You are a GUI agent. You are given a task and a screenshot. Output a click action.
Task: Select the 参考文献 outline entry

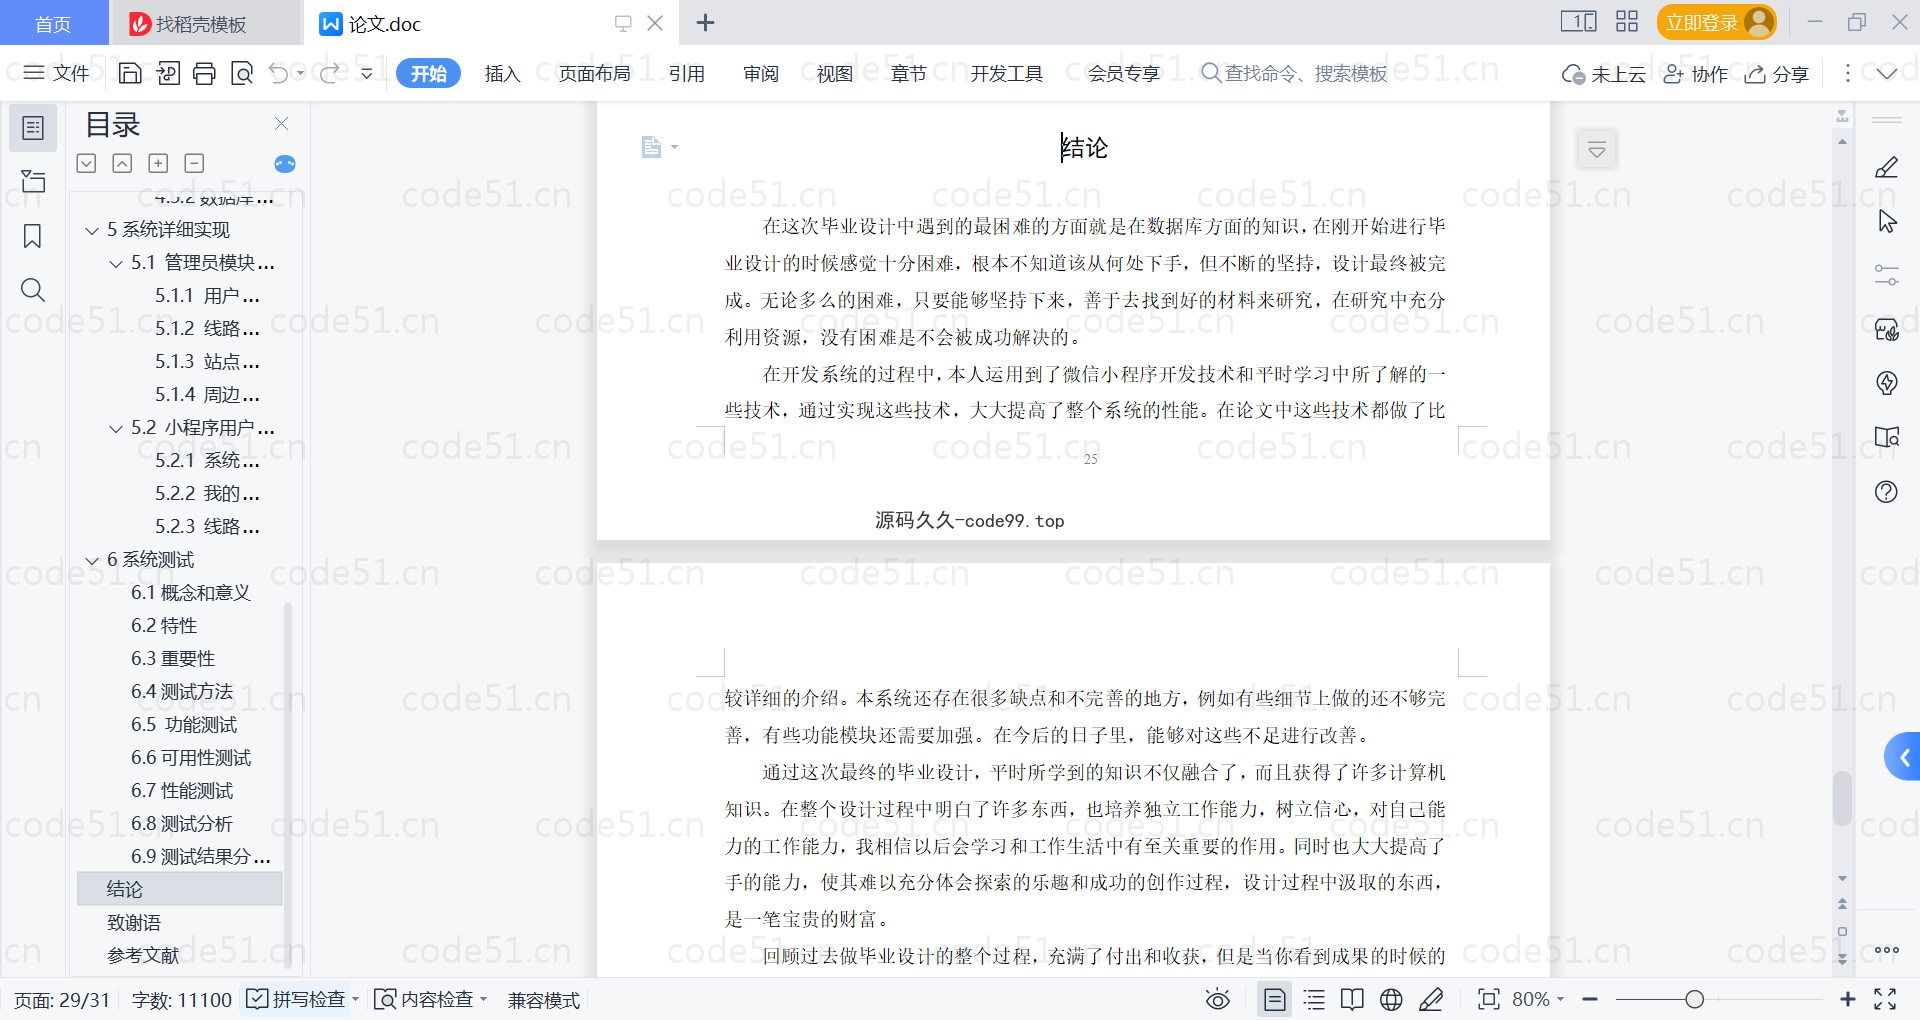click(143, 956)
